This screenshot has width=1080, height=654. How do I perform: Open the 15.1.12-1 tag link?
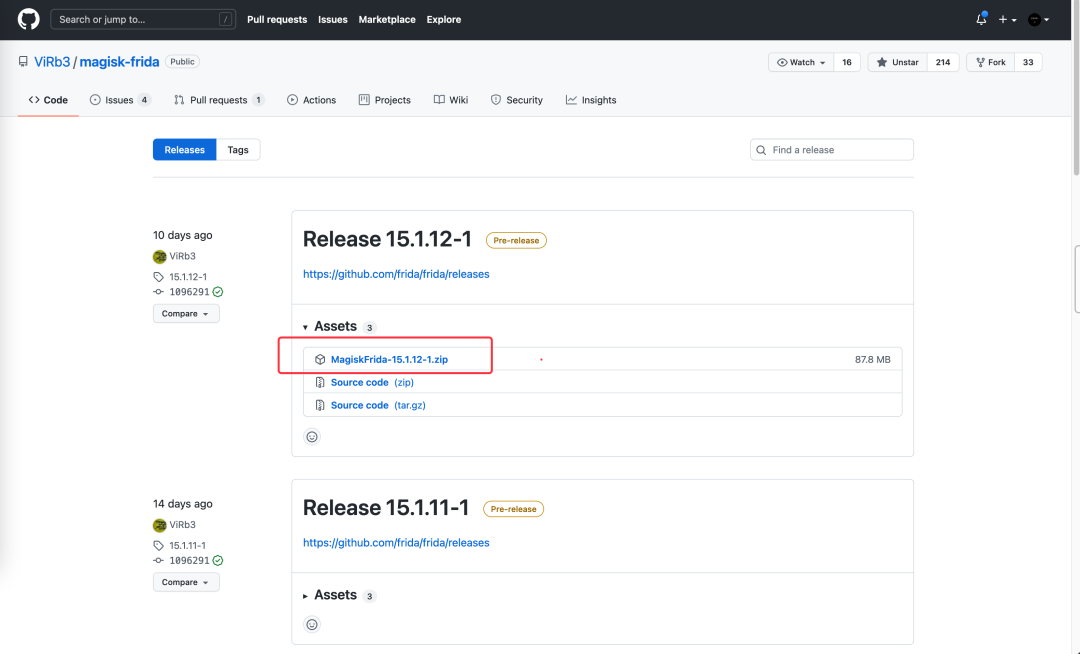188,277
